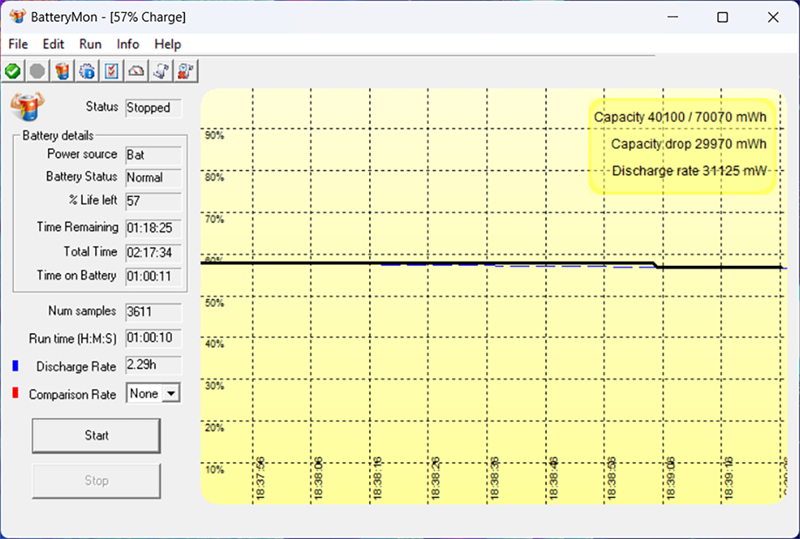Click the Capacity 40100 / 70070 mWh text

click(x=680, y=117)
